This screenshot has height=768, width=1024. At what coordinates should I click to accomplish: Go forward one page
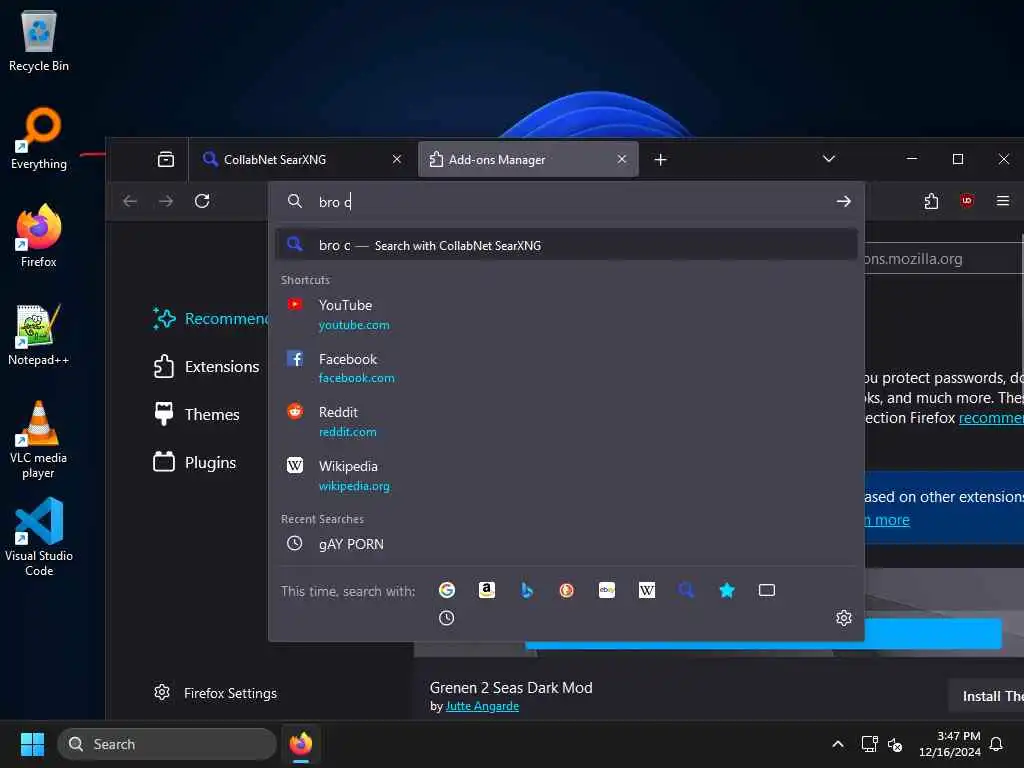coord(166,201)
